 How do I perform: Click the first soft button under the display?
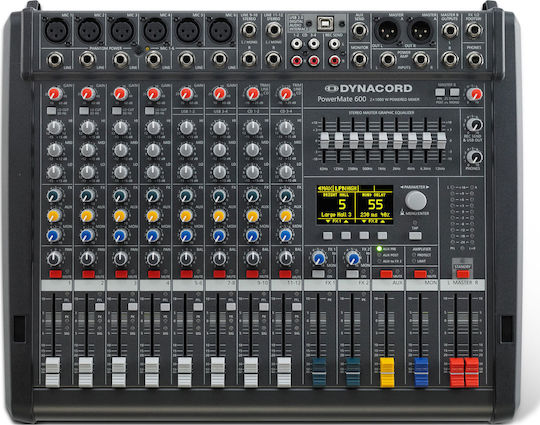[x=328, y=236]
